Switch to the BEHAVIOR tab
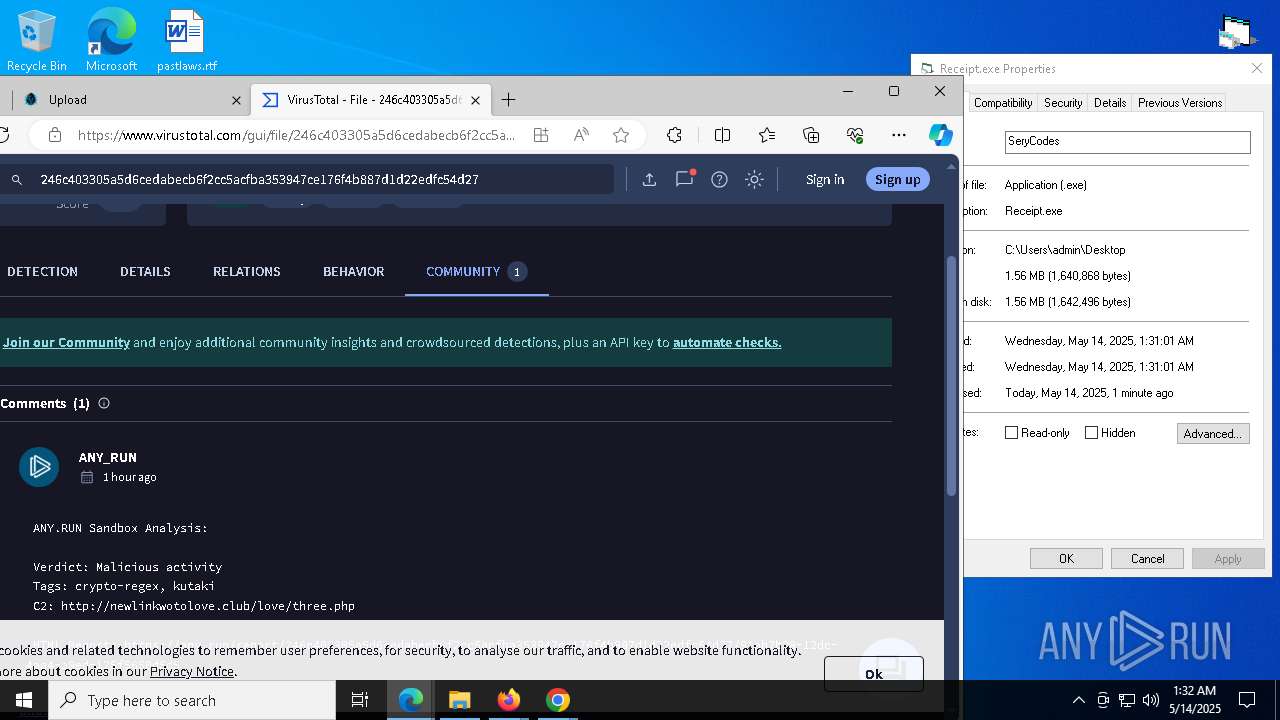1280x720 pixels. click(x=353, y=271)
